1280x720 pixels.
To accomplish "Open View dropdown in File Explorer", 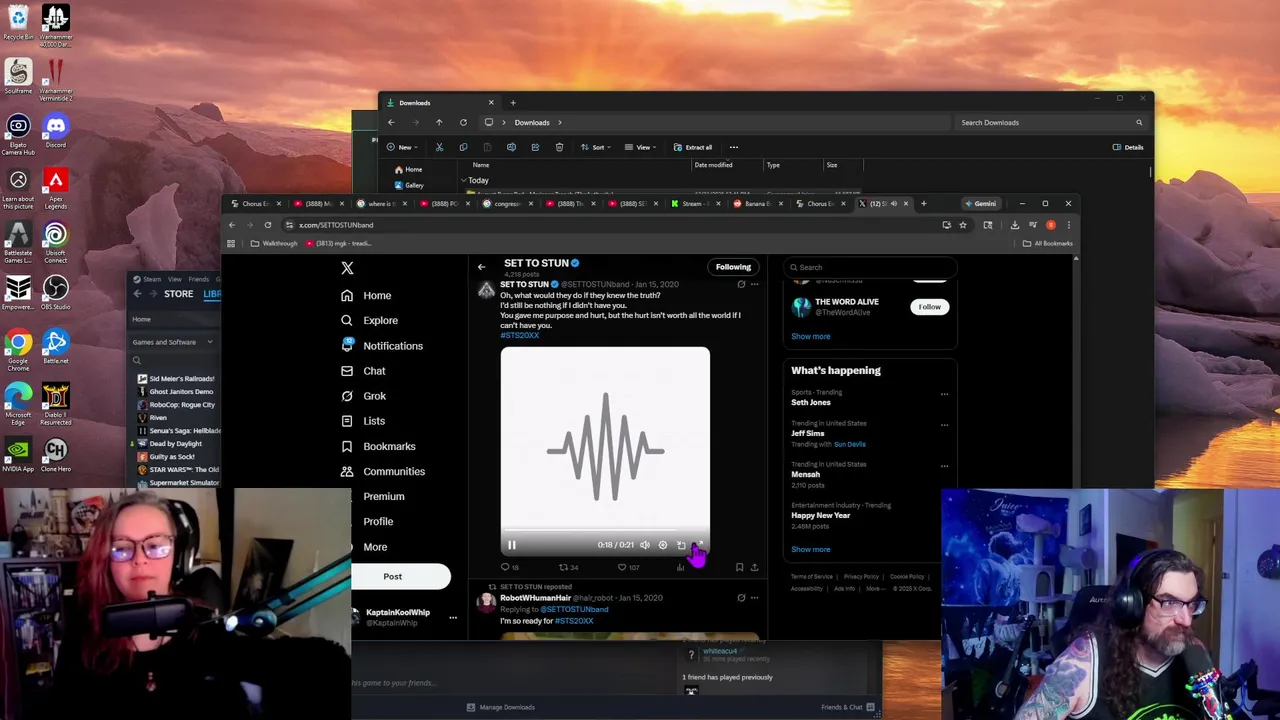I will 642,147.
